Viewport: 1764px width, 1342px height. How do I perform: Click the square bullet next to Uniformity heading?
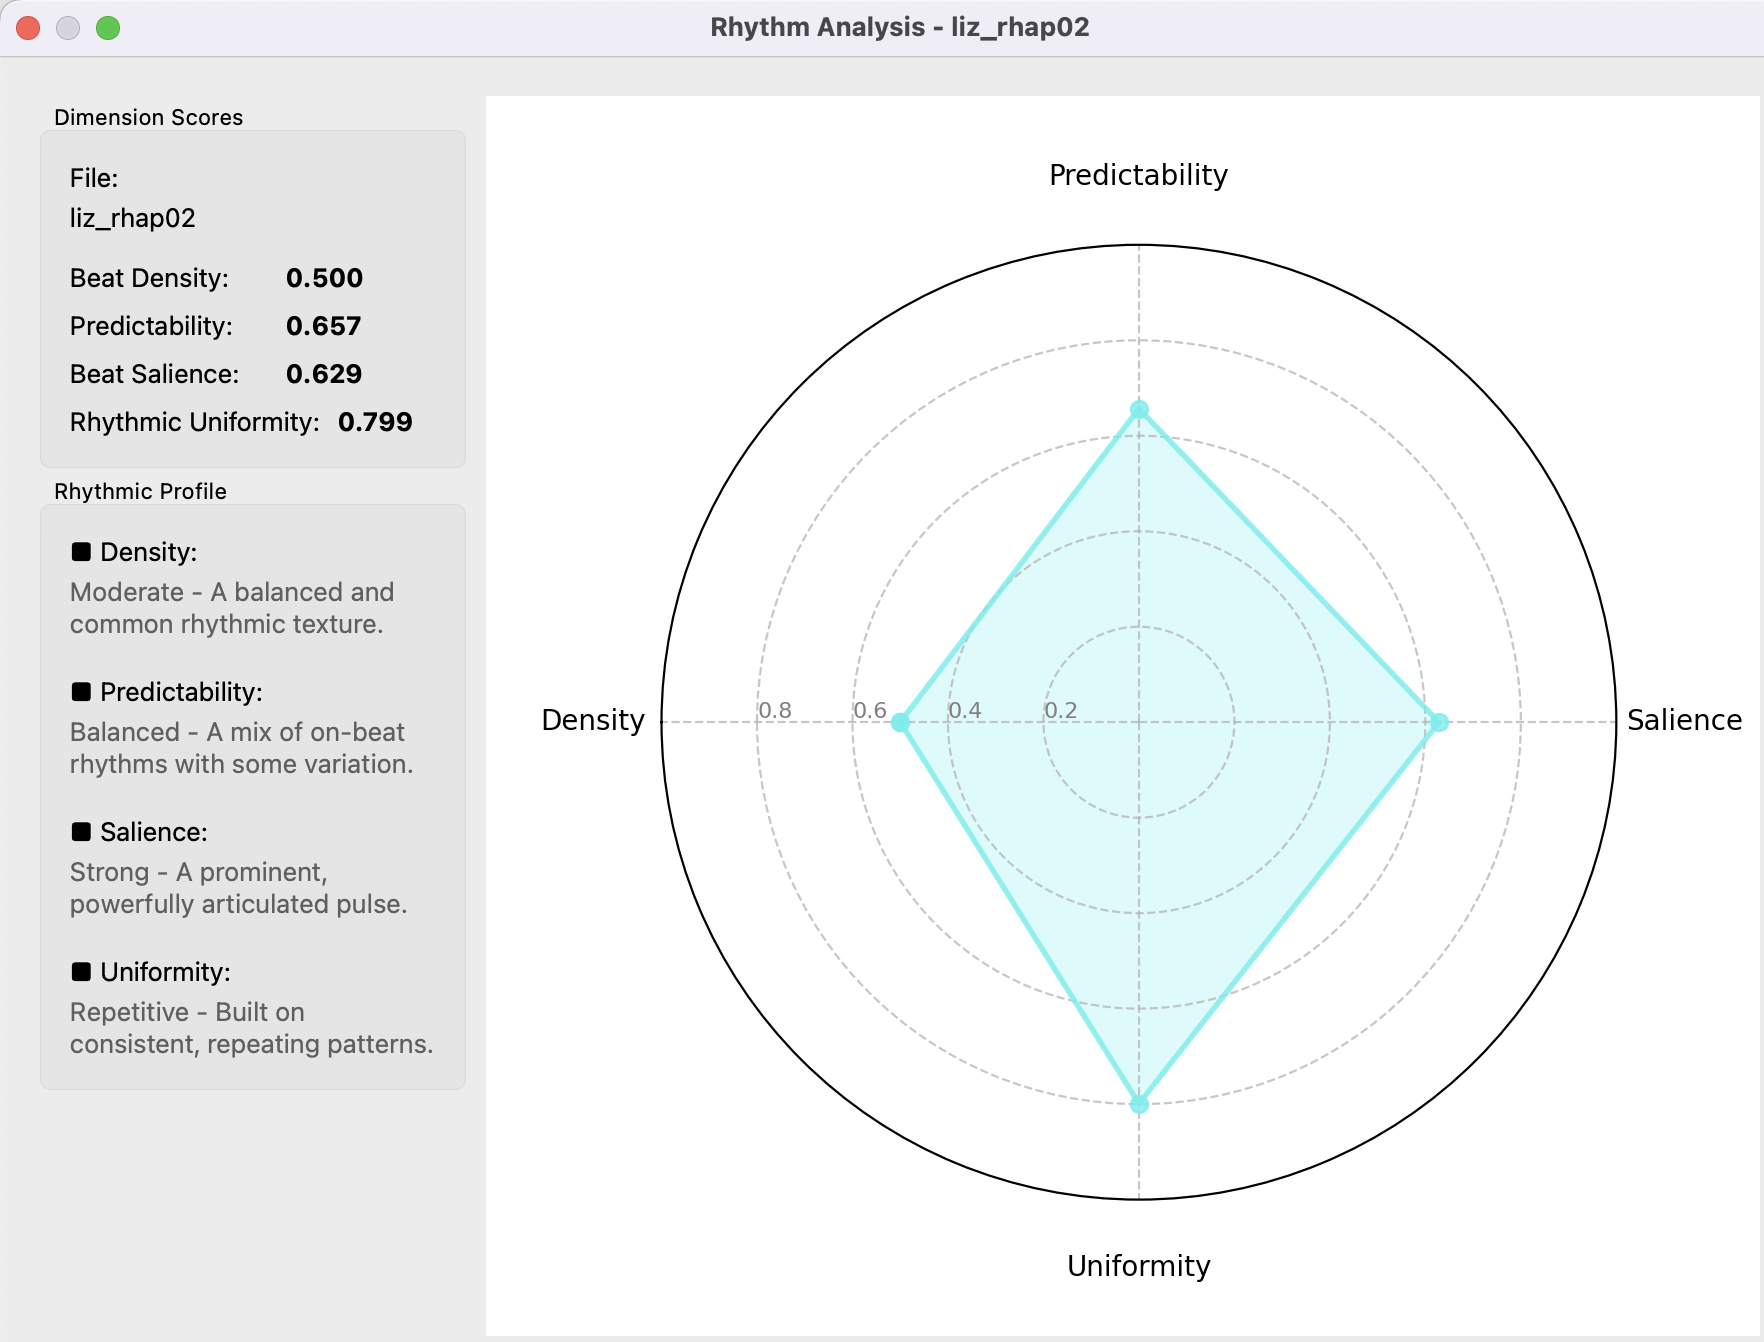(81, 972)
